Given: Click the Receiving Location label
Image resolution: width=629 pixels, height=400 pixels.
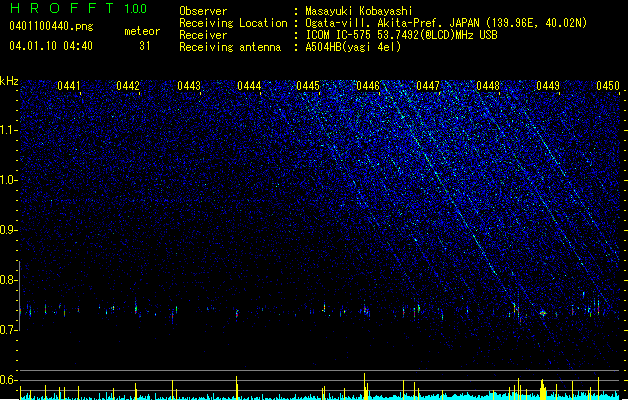Looking at the screenshot, I should tap(233, 23).
